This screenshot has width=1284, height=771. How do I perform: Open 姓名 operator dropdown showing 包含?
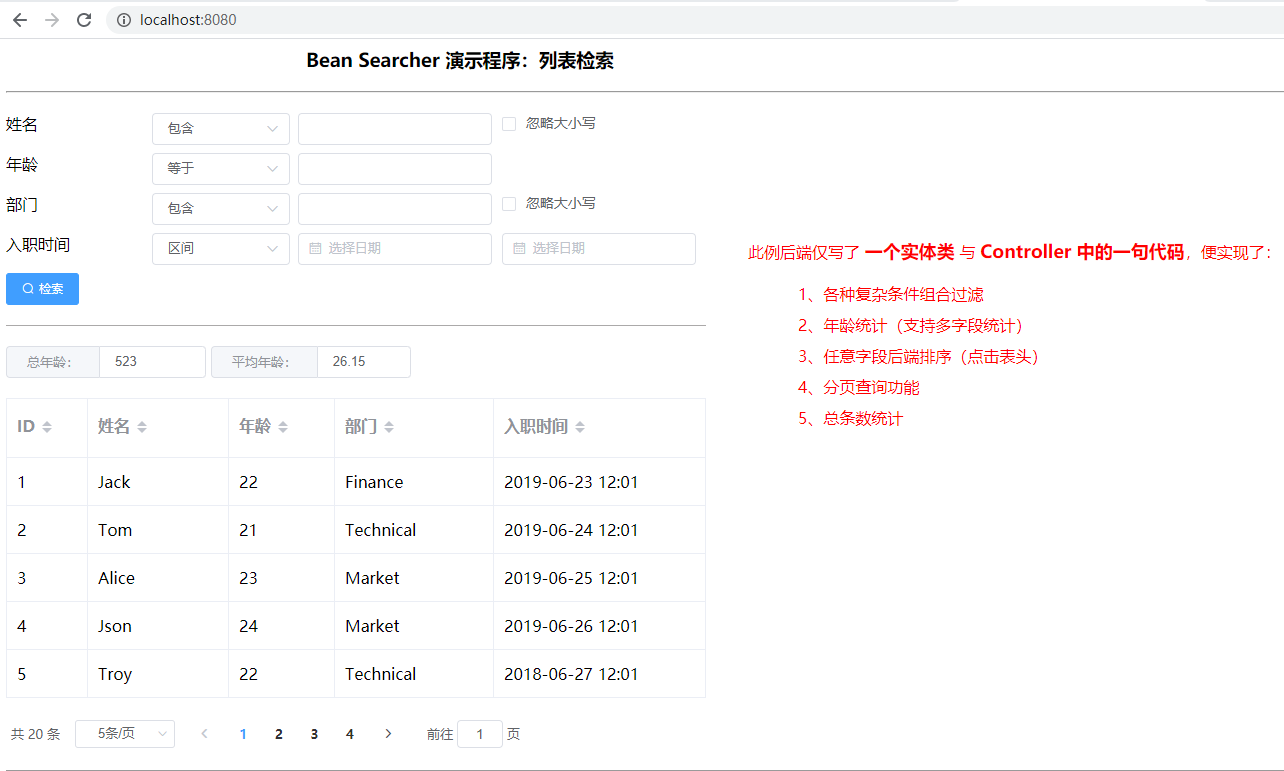coord(221,129)
